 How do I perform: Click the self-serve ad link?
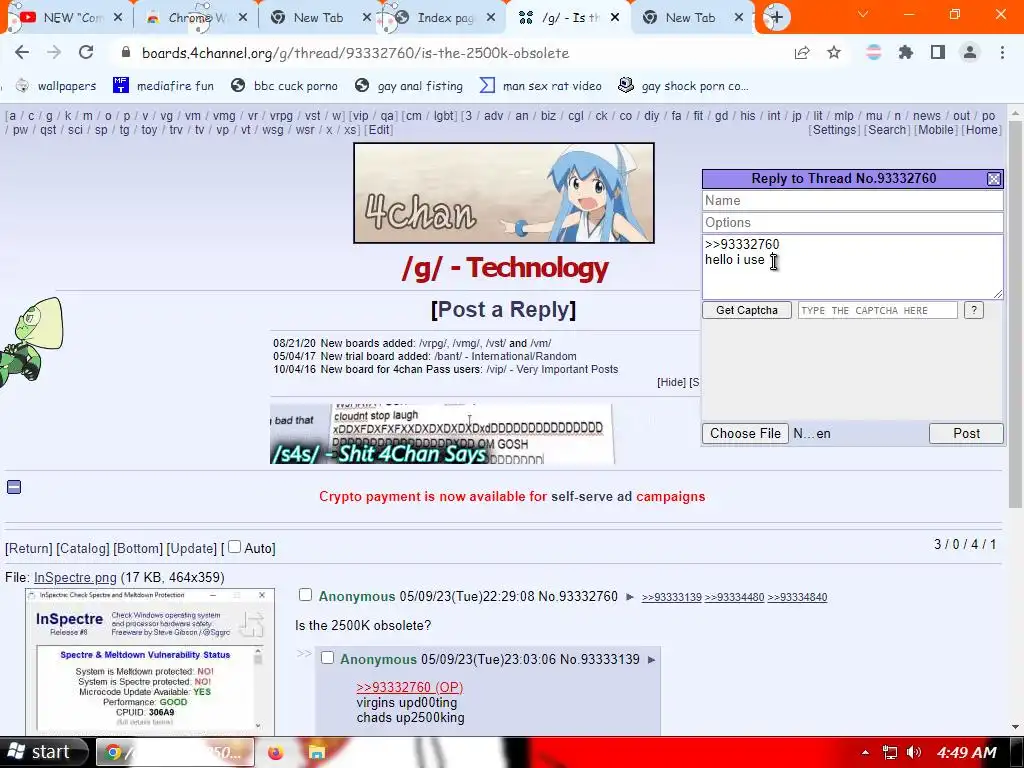click(x=591, y=497)
